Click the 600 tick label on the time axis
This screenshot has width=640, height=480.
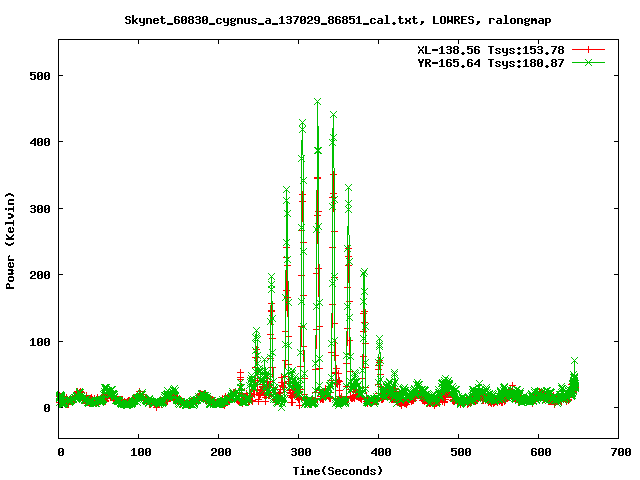541,452
